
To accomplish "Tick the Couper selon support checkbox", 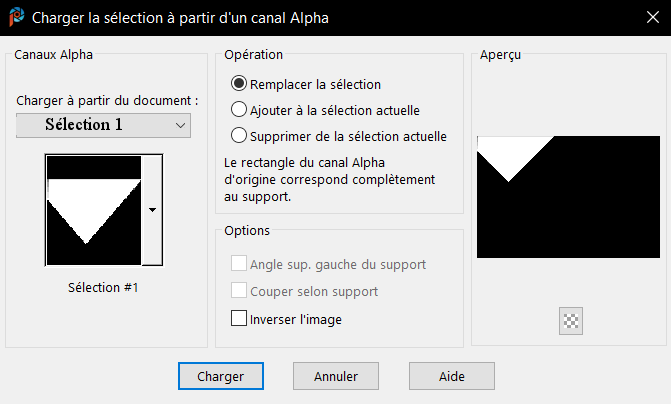I will pyautogui.click(x=239, y=291).
